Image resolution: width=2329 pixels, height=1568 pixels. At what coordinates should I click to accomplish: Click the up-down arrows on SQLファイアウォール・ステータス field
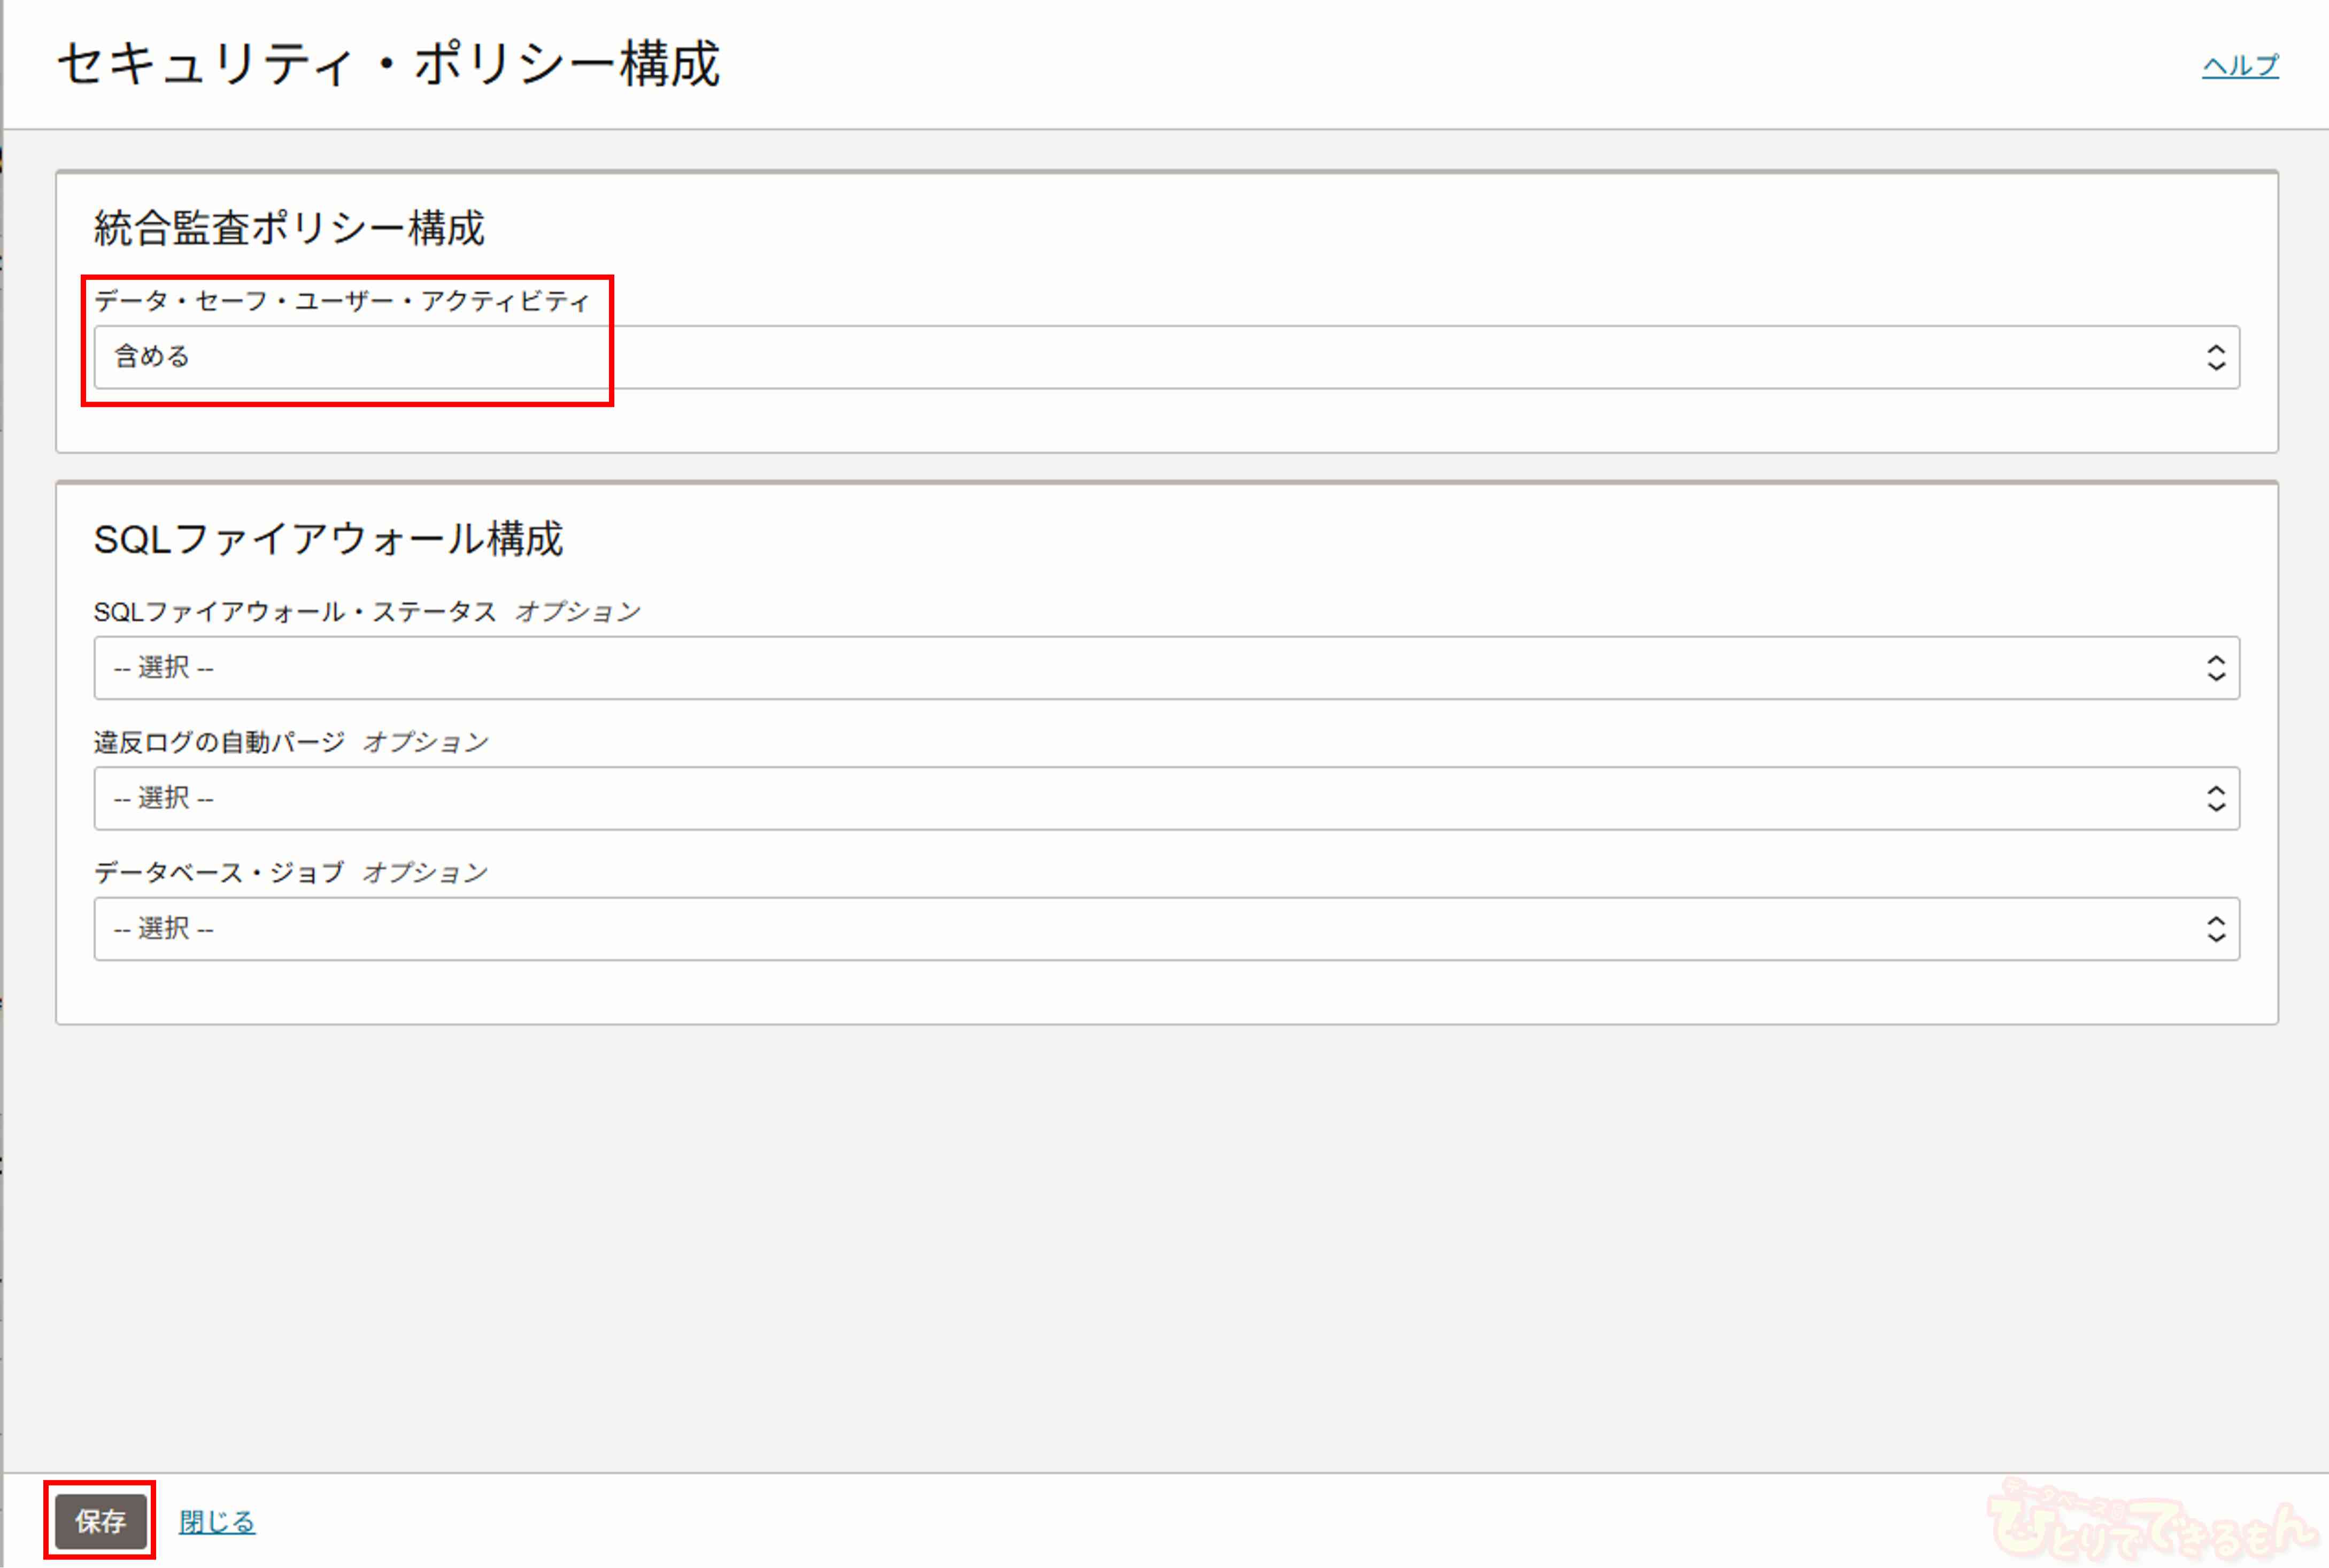[x=2215, y=668]
